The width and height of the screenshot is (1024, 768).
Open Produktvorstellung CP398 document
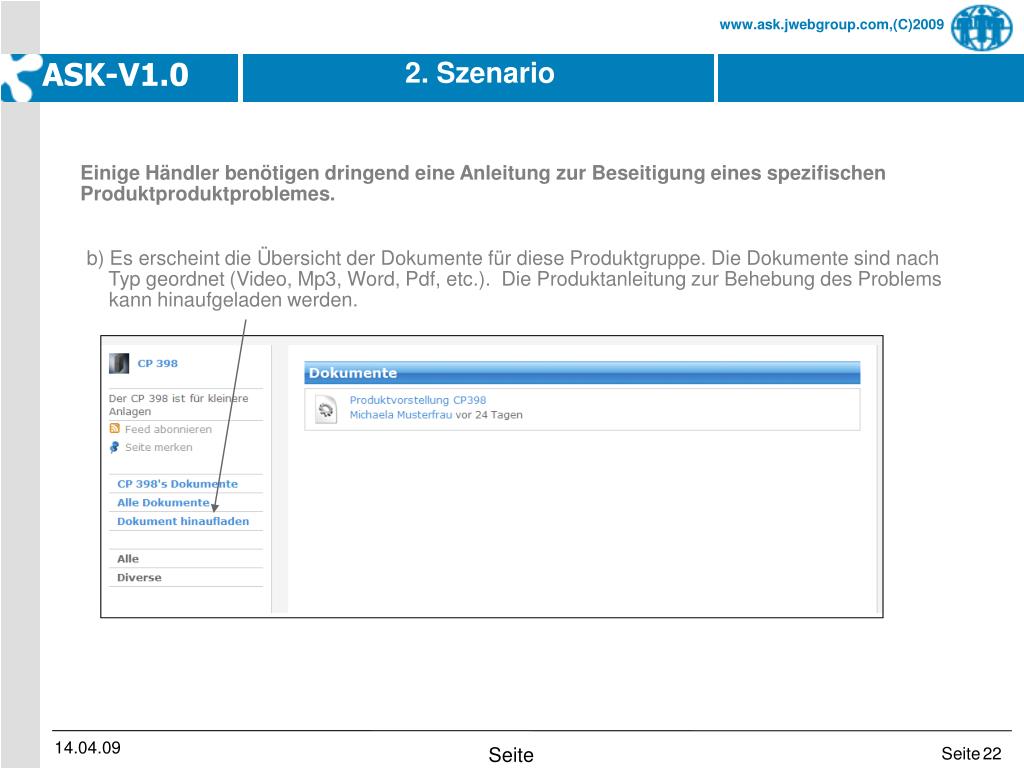tap(418, 400)
